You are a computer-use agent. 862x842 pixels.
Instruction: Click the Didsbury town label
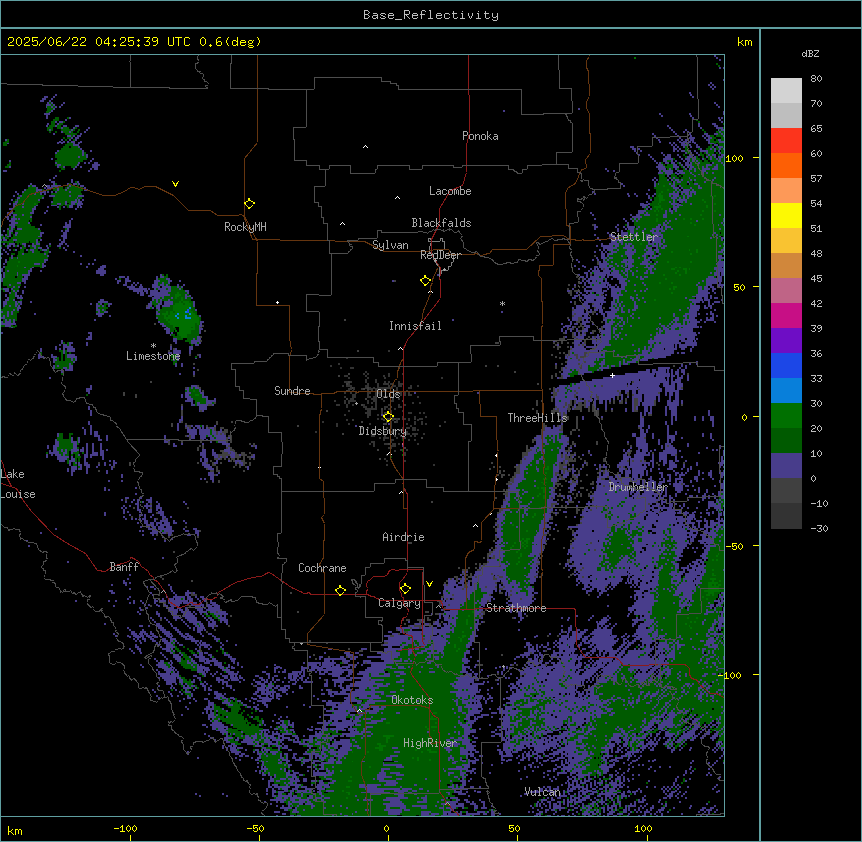383,431
